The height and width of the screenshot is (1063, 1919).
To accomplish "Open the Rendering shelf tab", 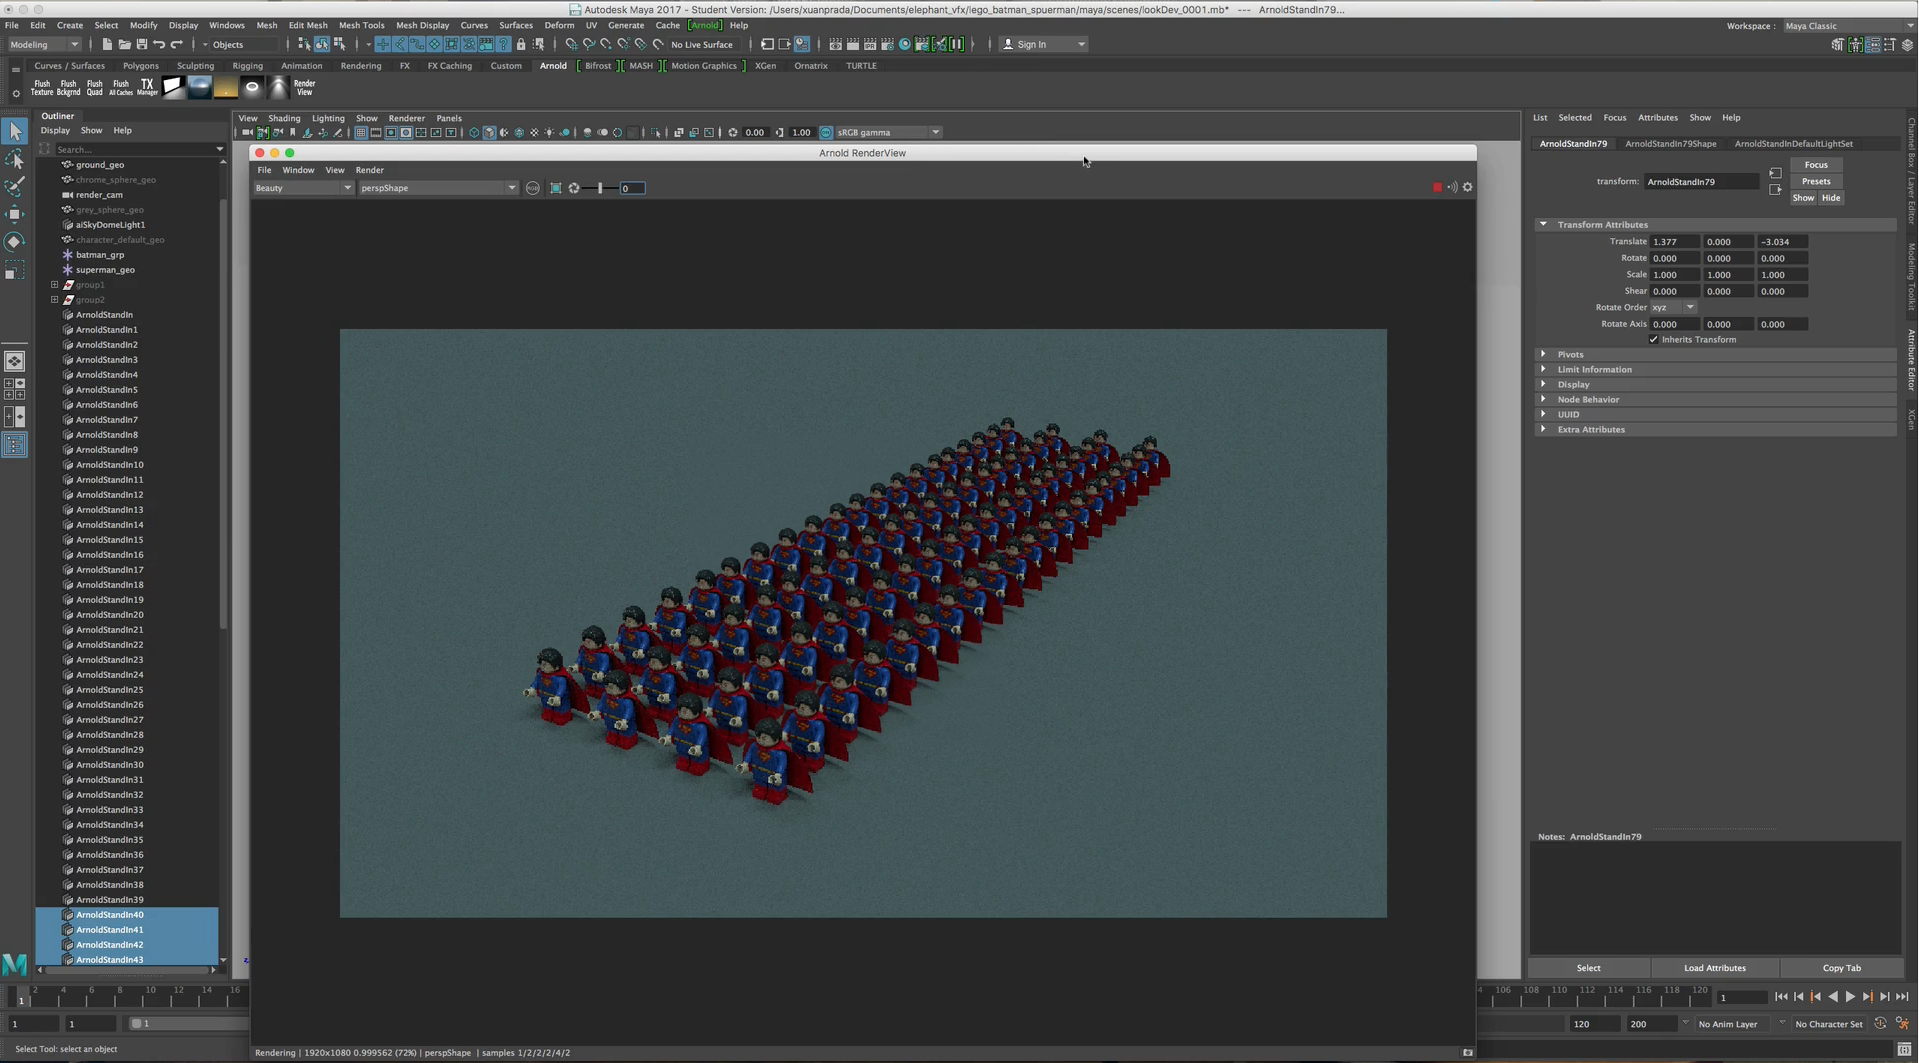I will (x=360, y=66).
